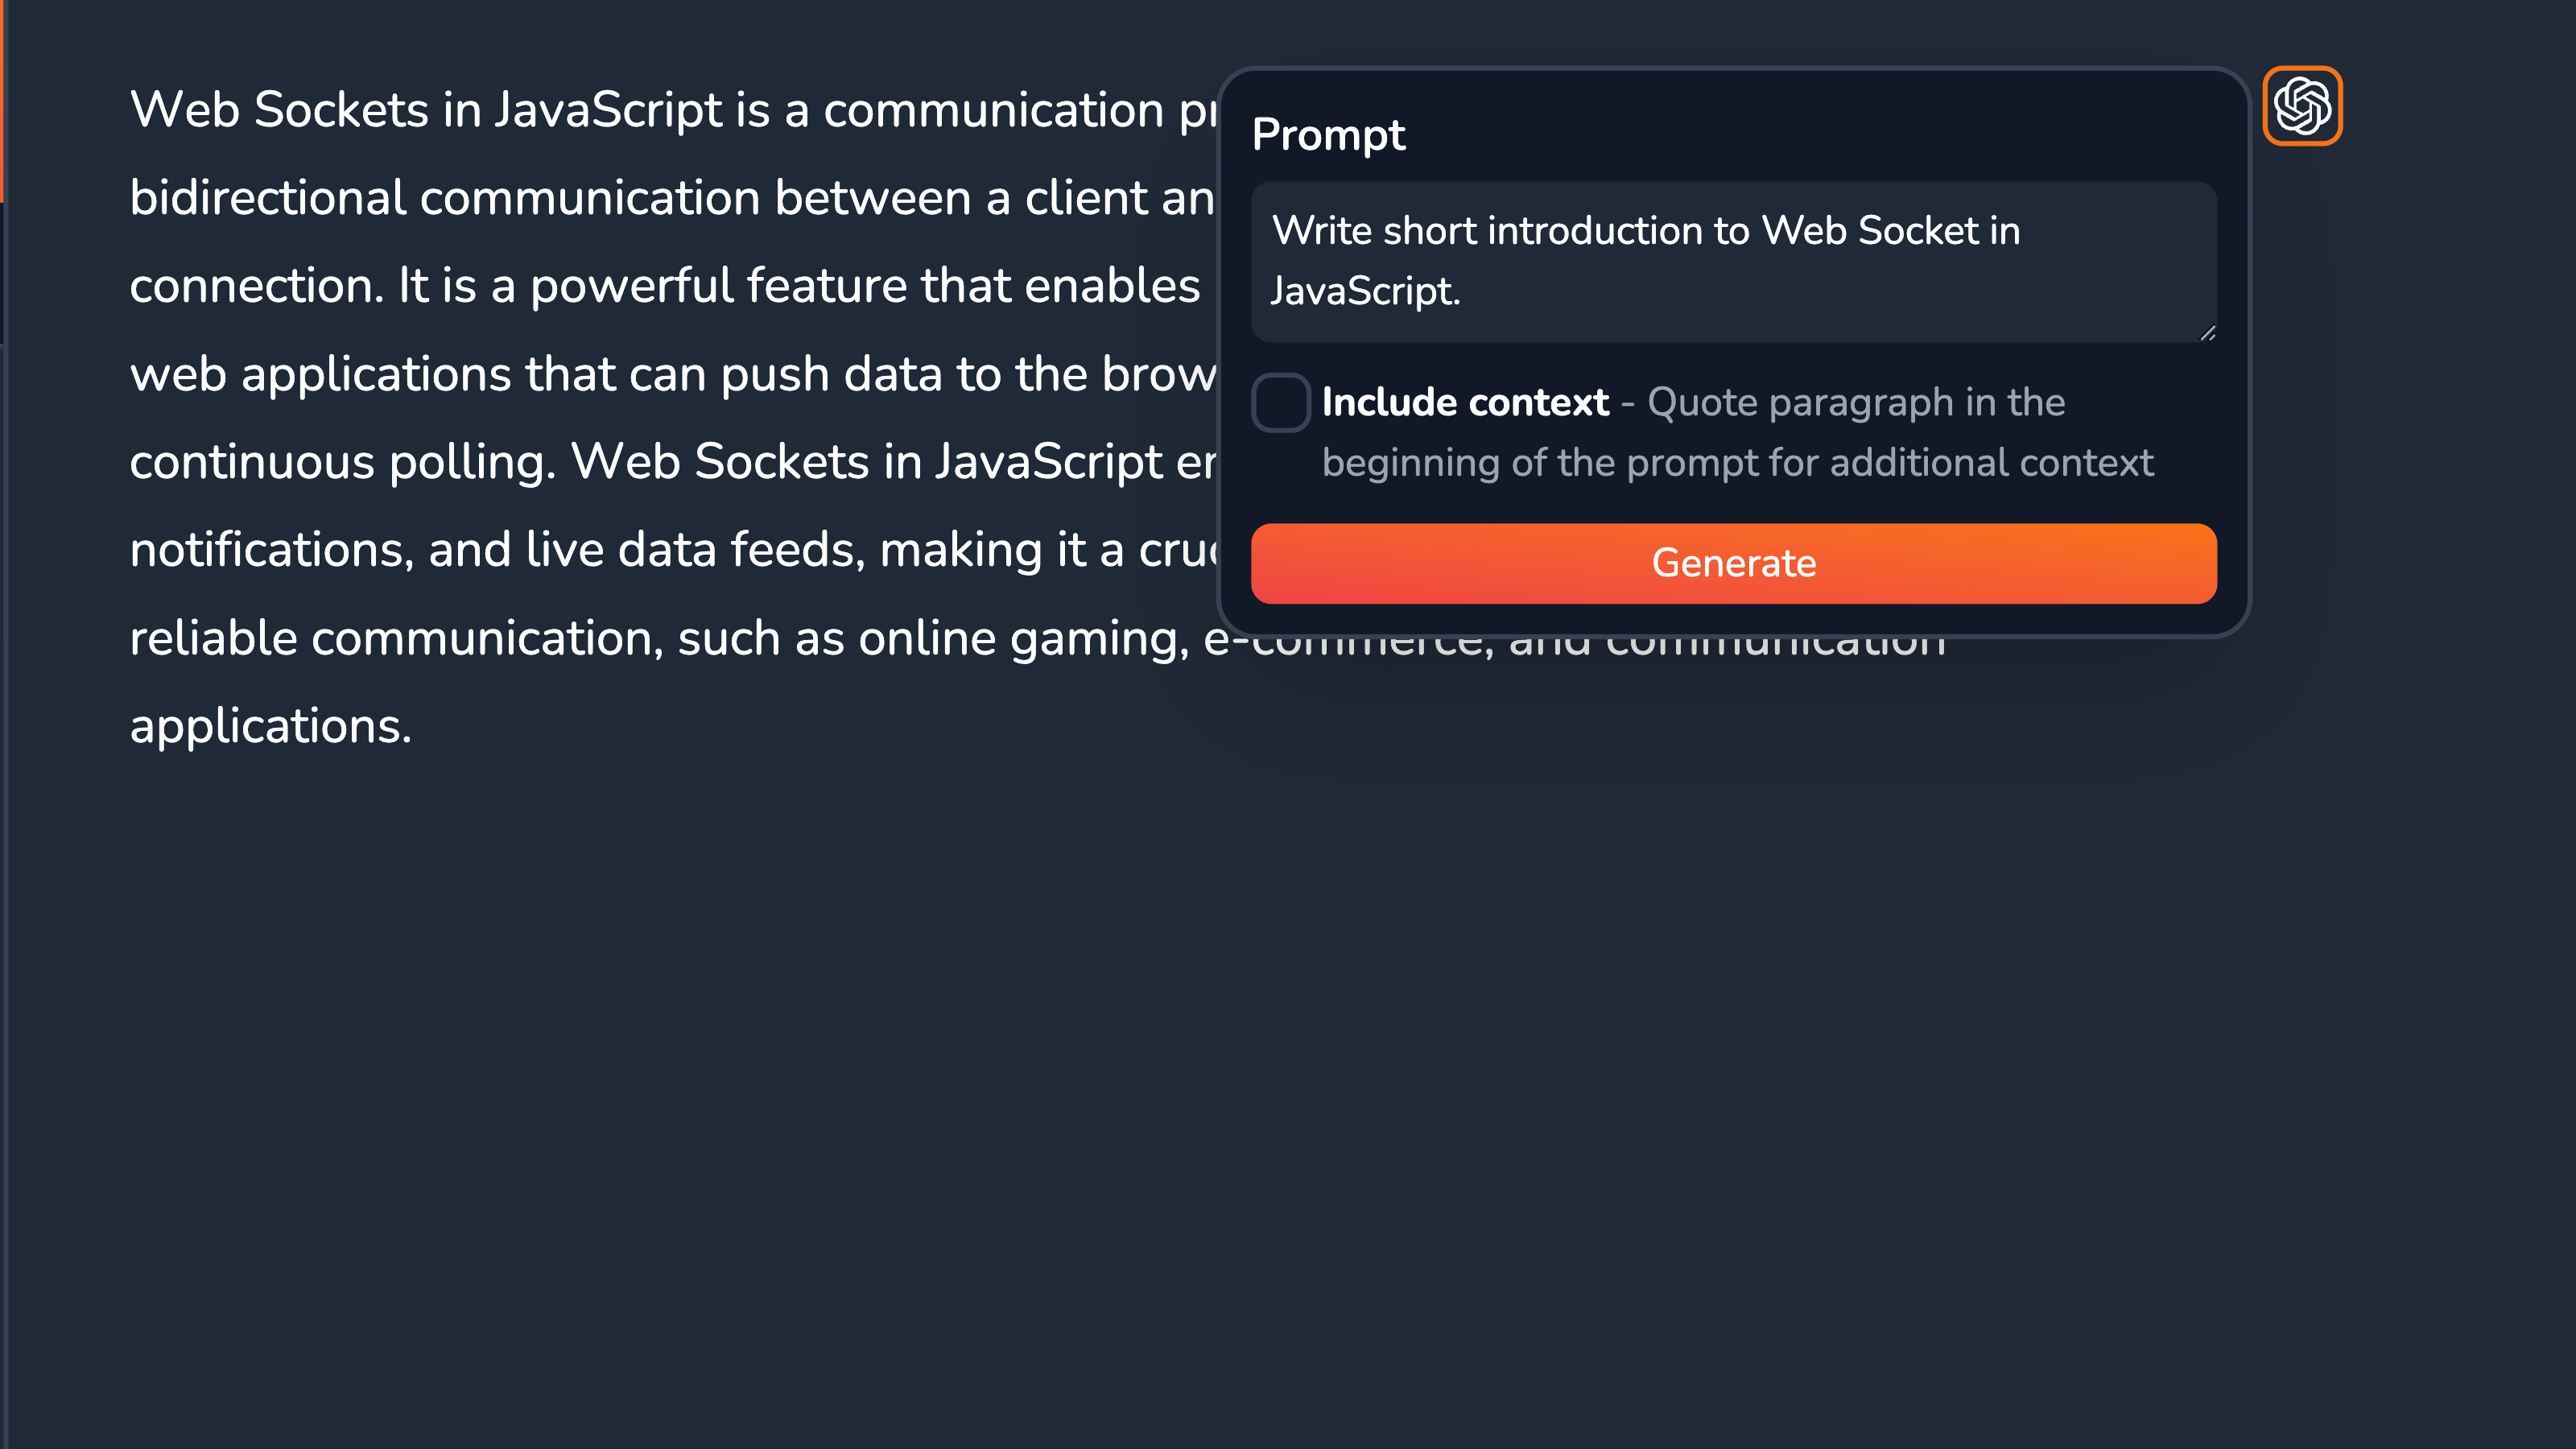Click the bold "Include context" label
The height and width of the screenshot is (1449, 2576).
[1465, 402]
